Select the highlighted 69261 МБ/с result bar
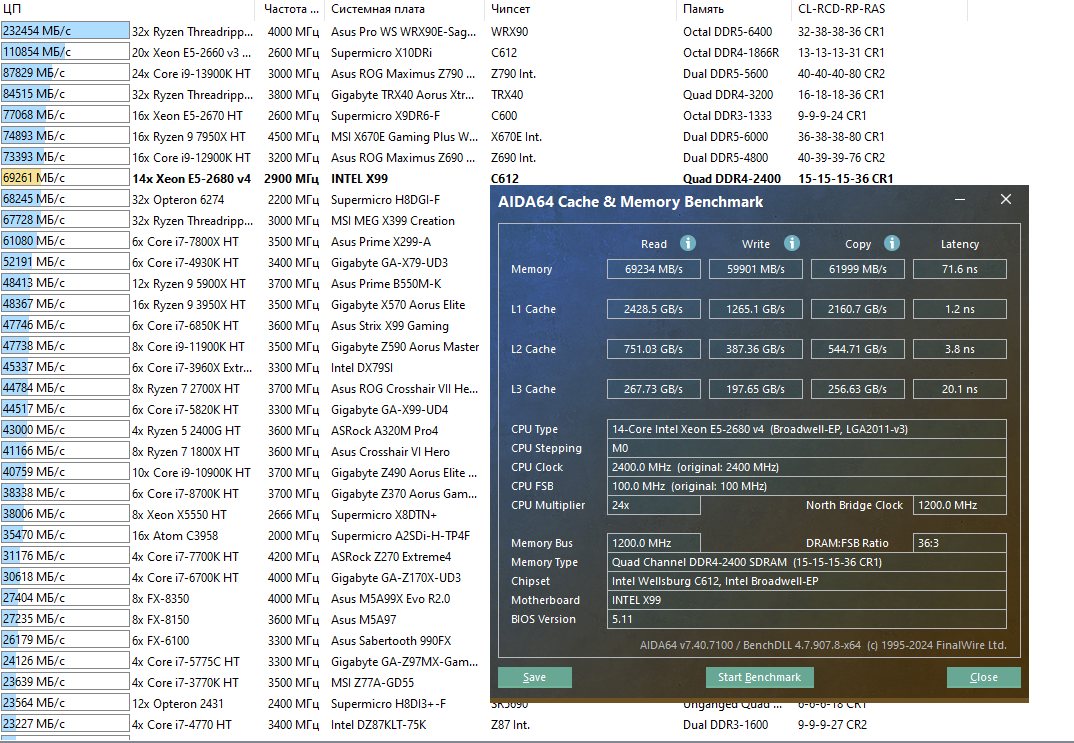 pyautogui.click(x=65, y=178)
